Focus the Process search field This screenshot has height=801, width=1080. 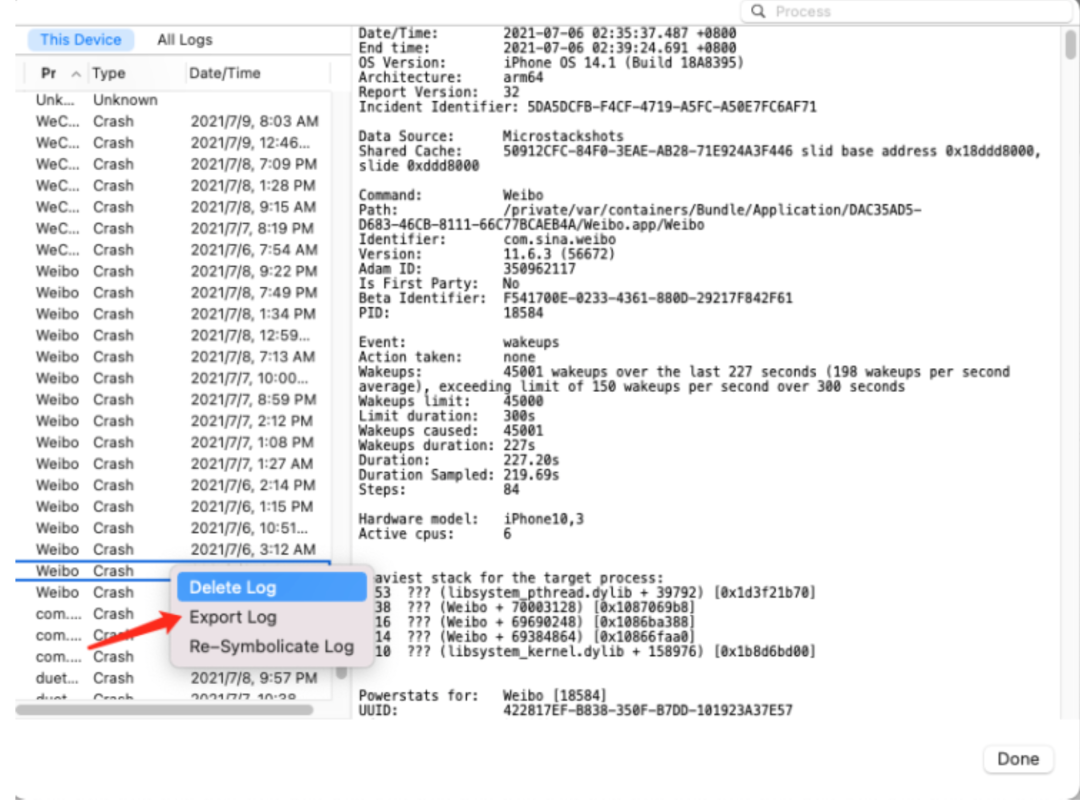click(x=906, y=11)
